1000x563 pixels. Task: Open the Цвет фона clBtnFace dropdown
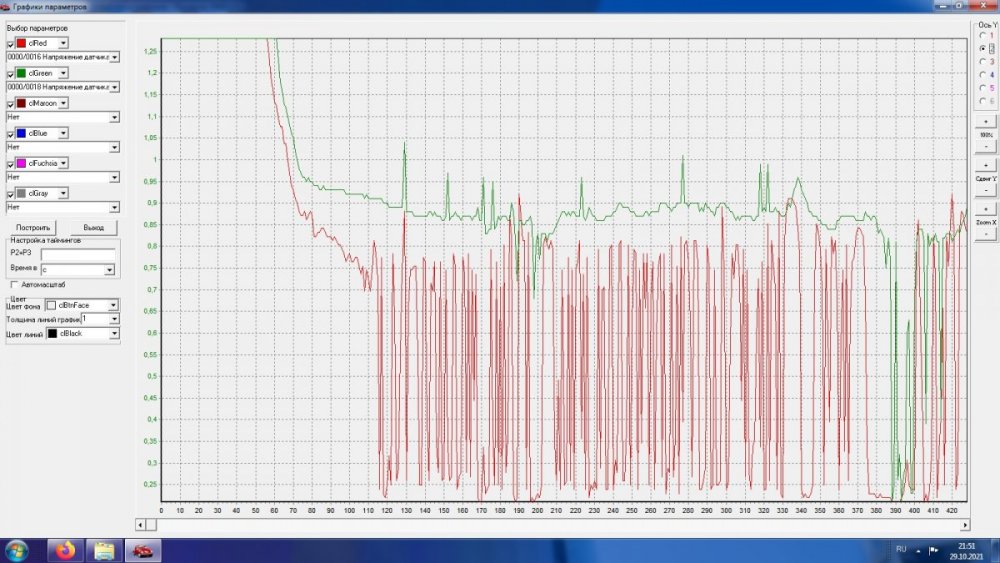pyautogui.click(x=113, y=305)
